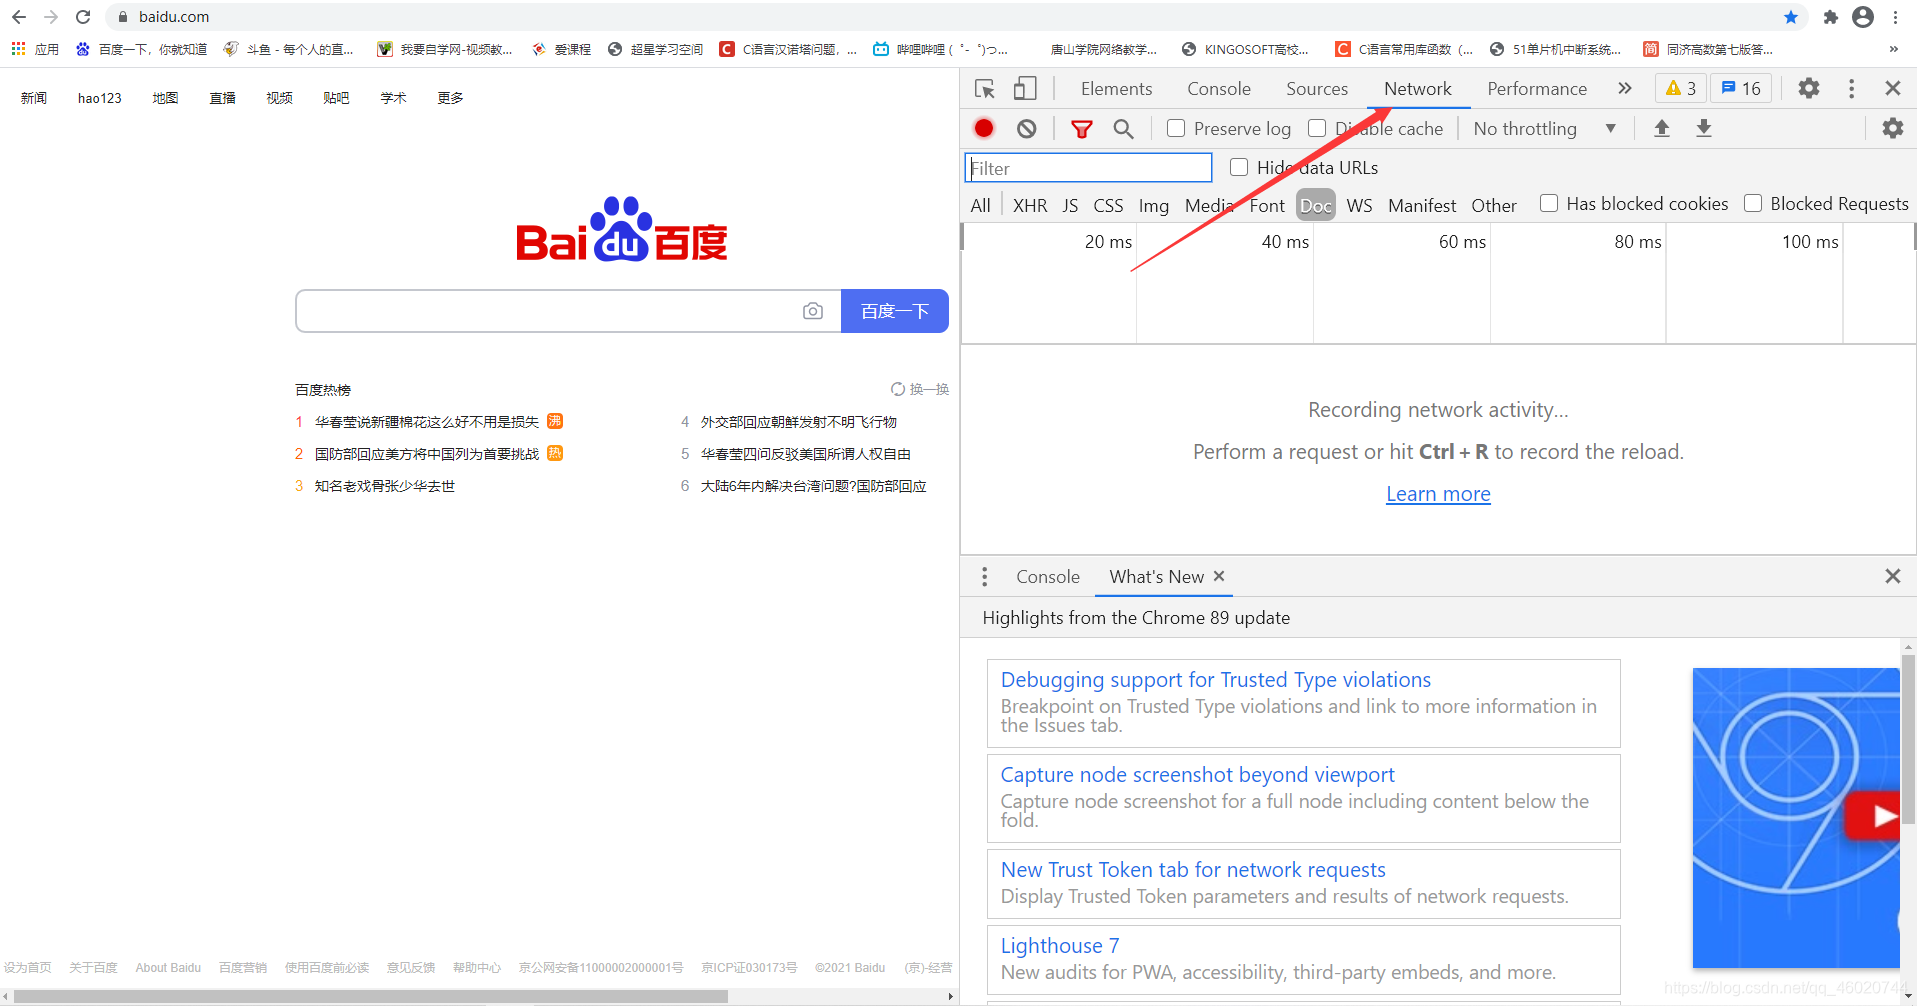Click the browser address bar URL
Image resolution: width=1917 pixels, height=1006 pixels.
tap(174, 17)
